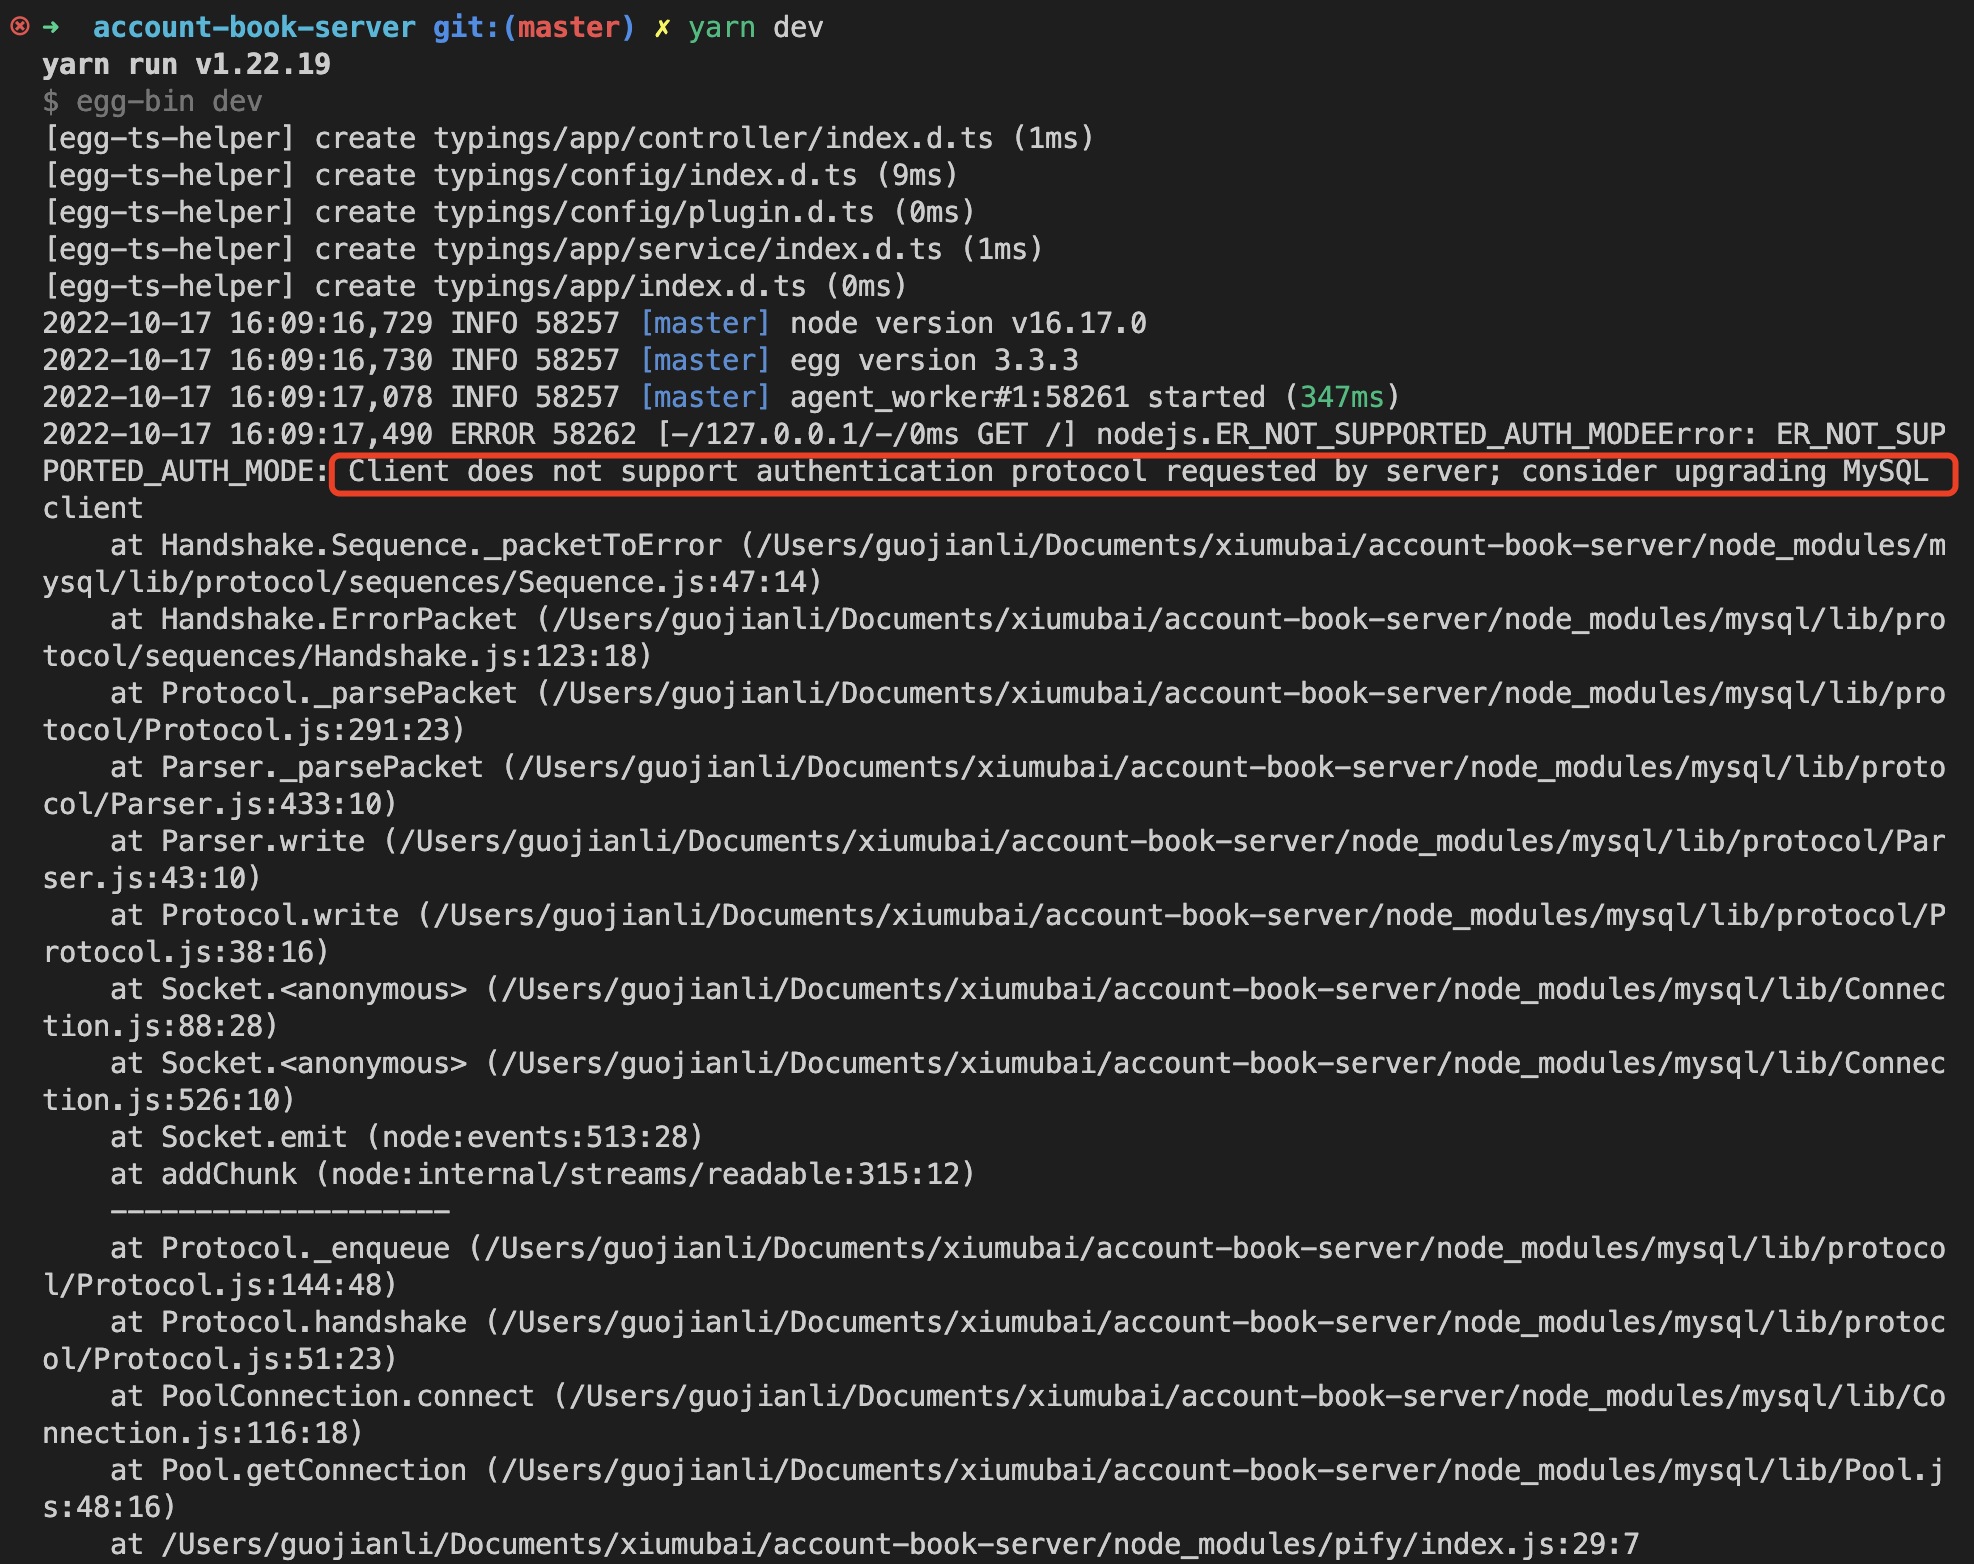
Task: Open typings/app/controller/index.d.ts path link
Action: (x=713, y=138)
